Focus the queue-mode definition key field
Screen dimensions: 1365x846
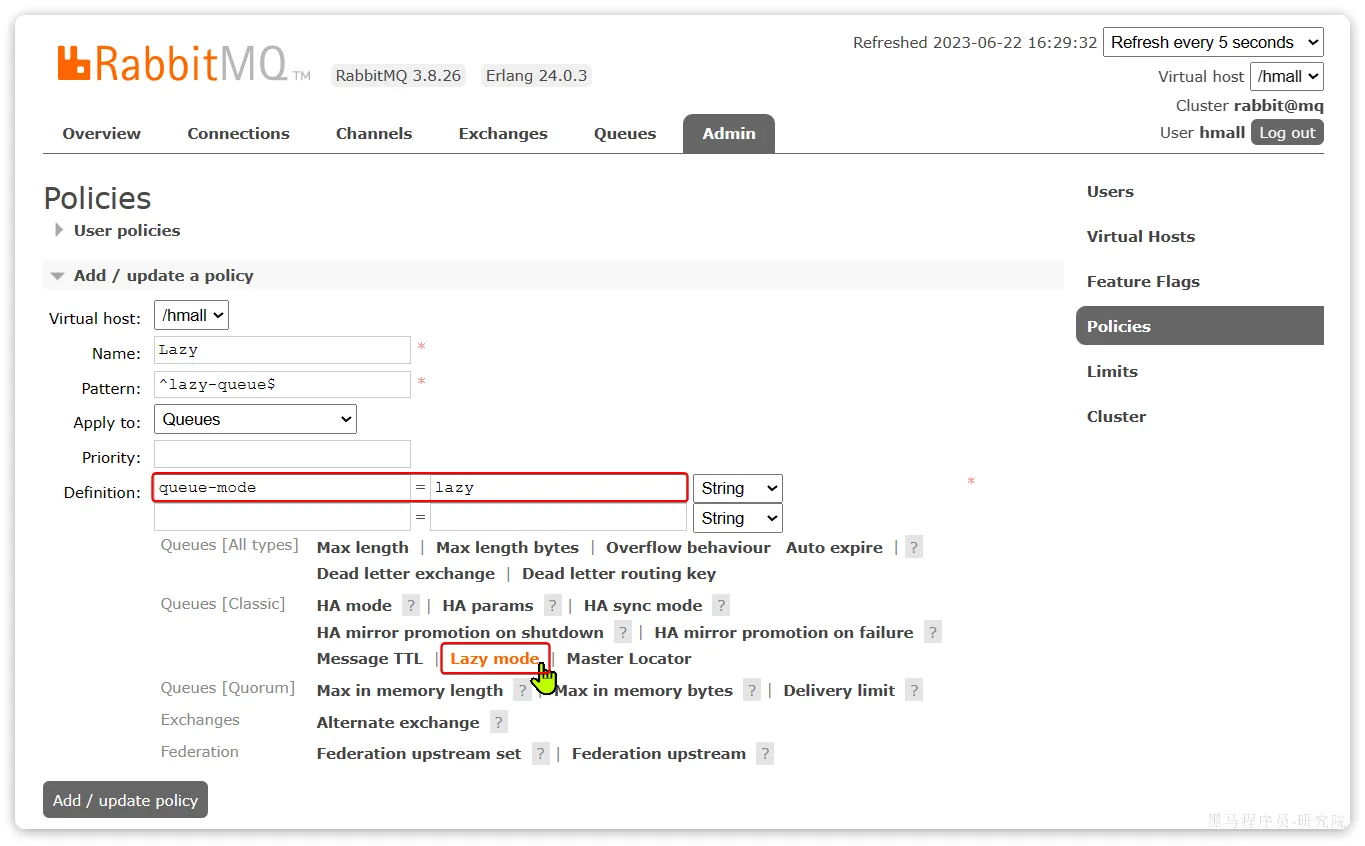[282, 488]
